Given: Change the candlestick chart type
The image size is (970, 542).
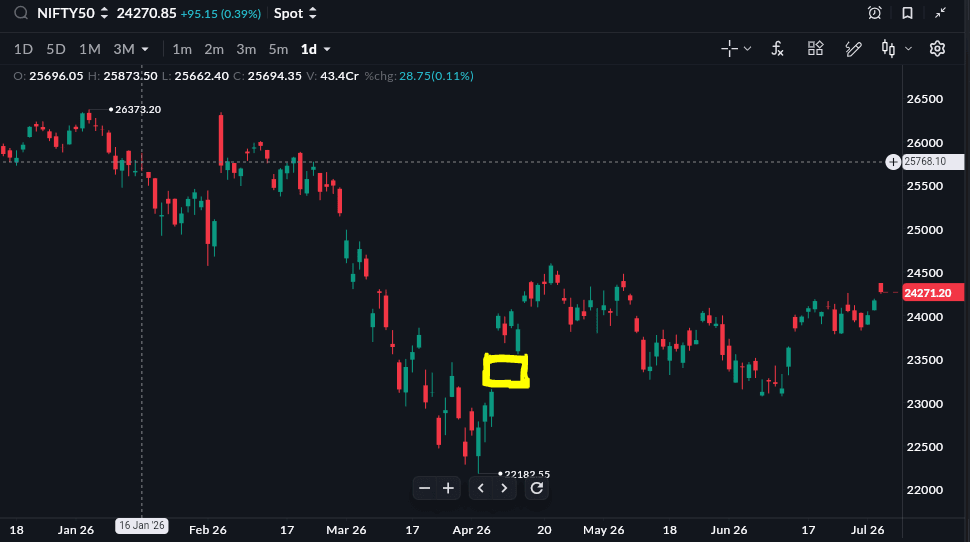Looking at the screenshot, I should pos(888,48).
